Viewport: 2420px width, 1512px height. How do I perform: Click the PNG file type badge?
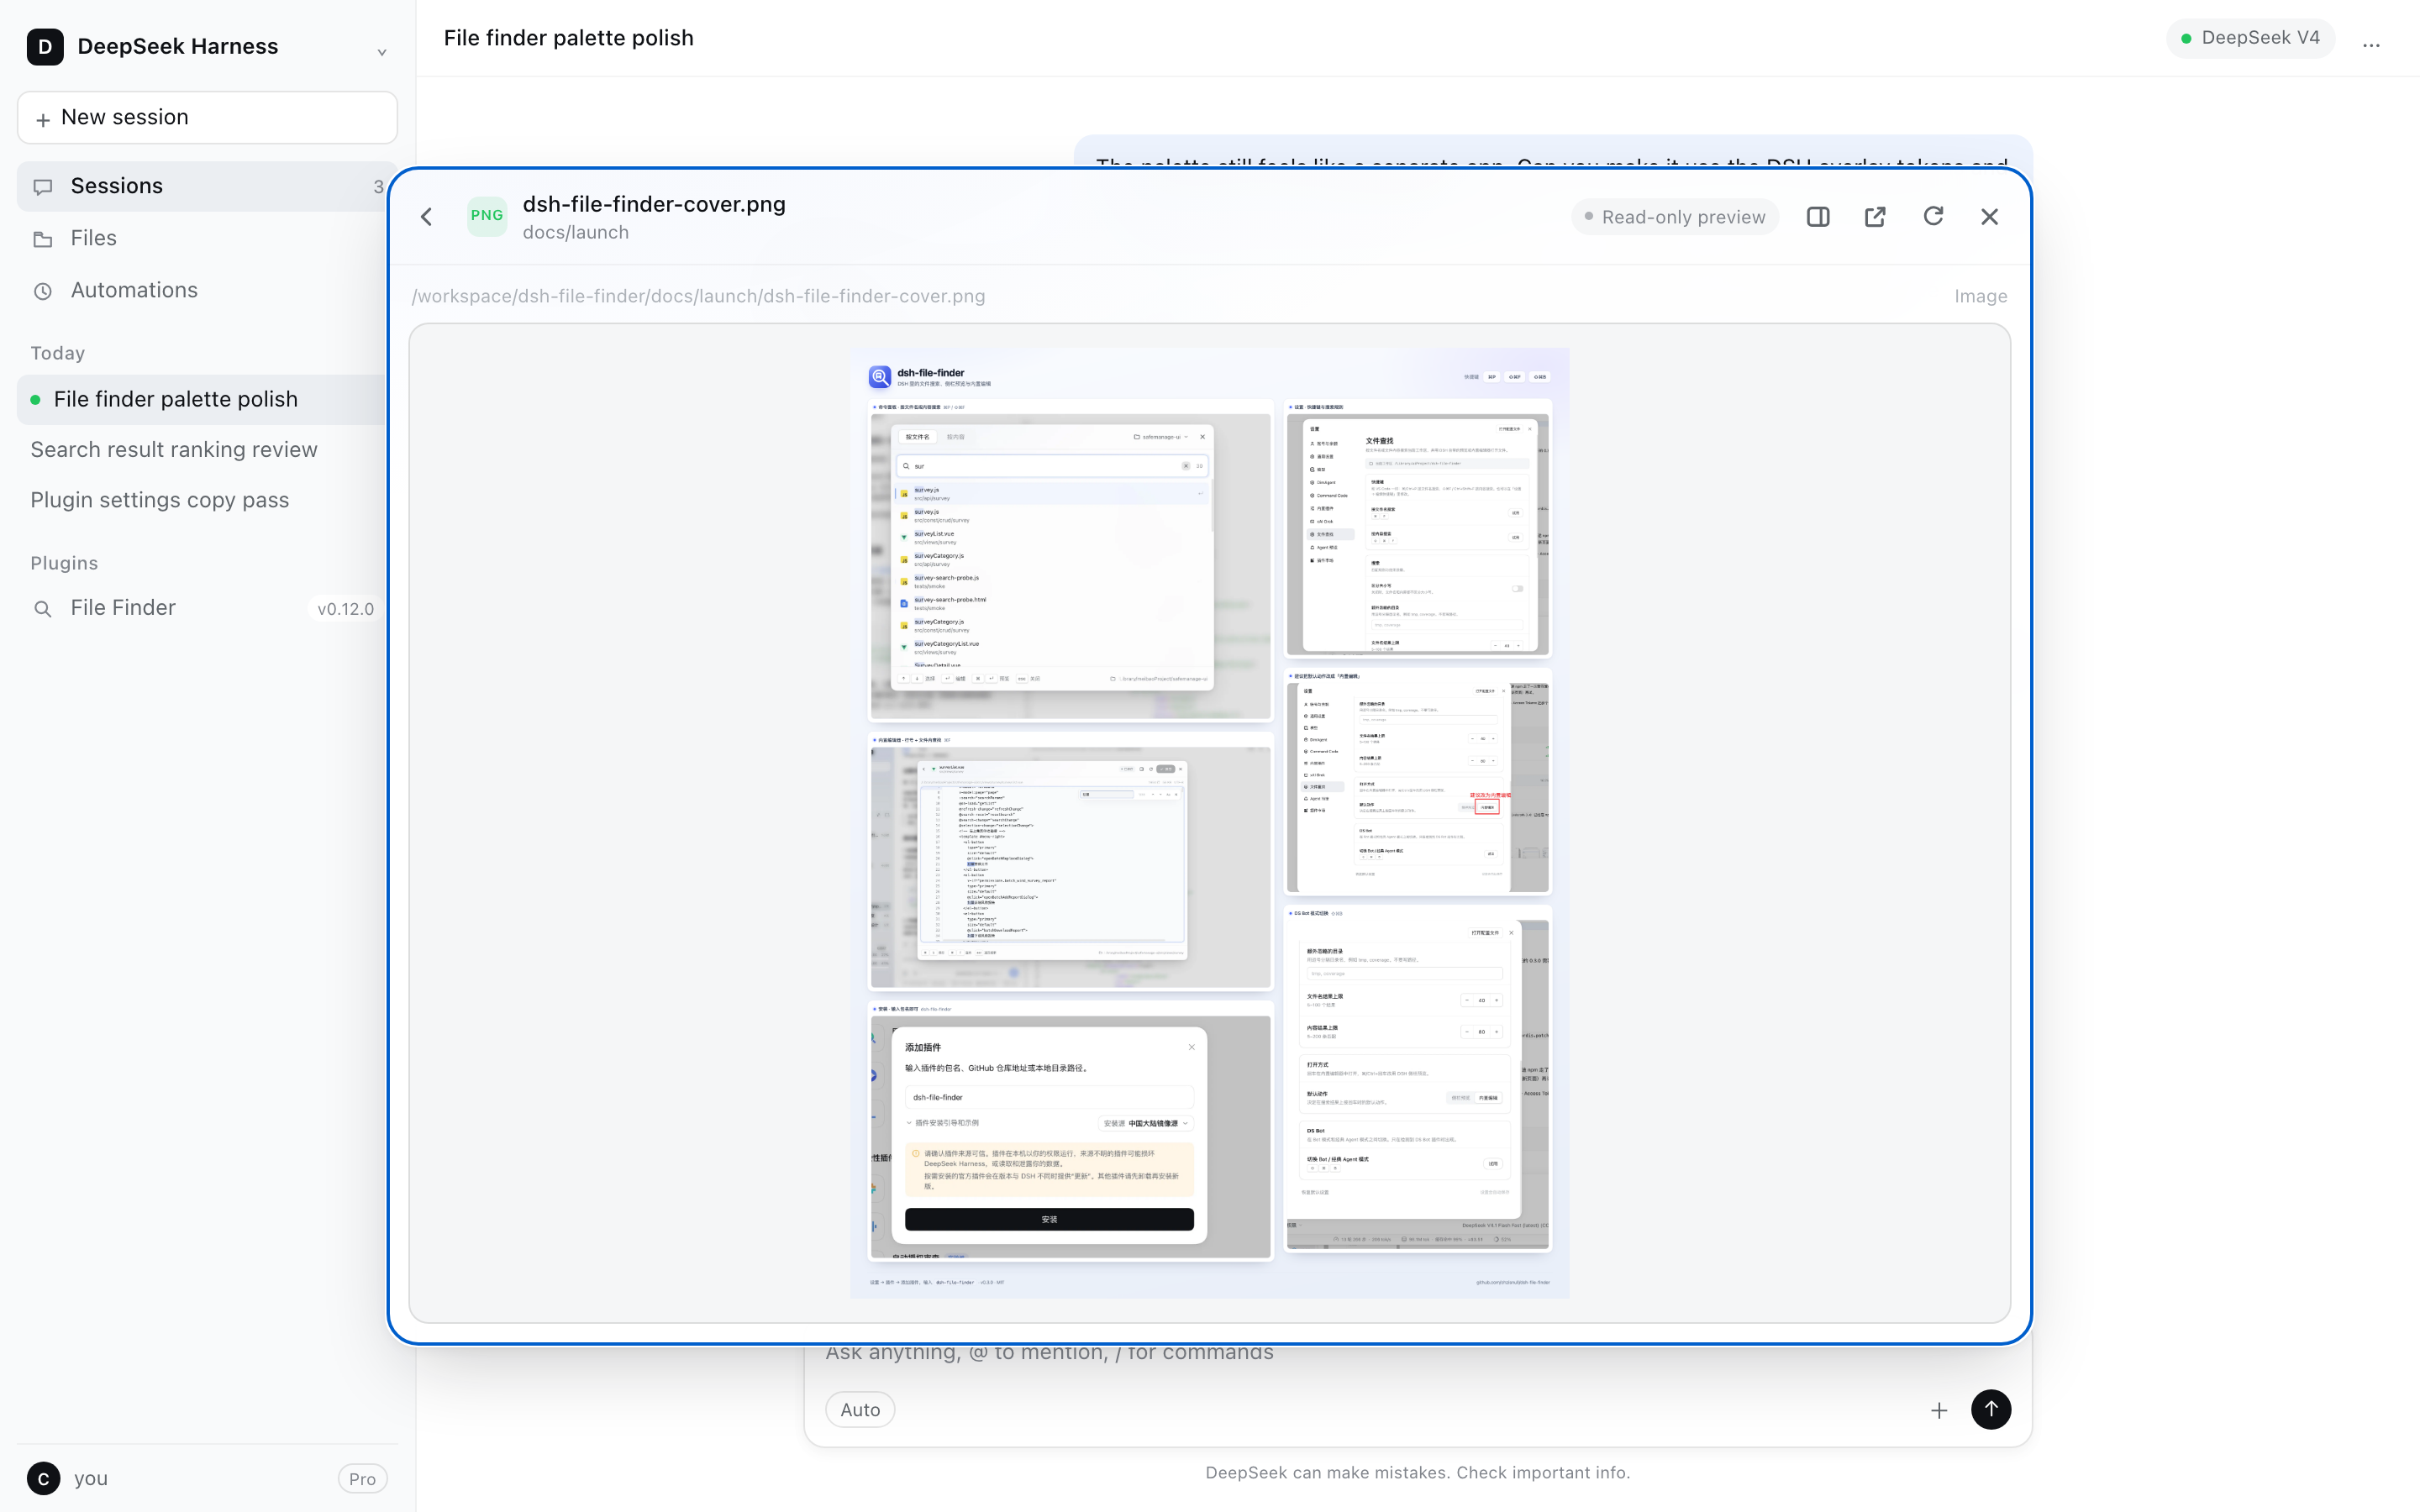click(487, 216)
